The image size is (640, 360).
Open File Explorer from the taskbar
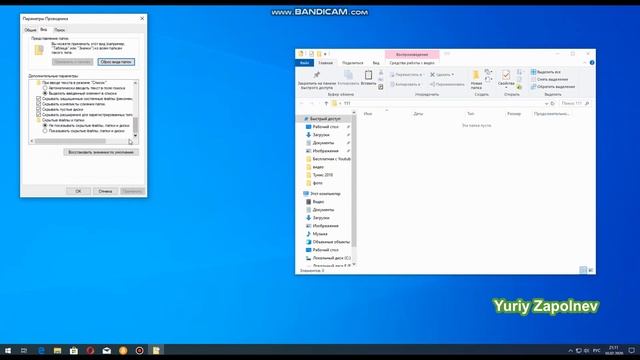(58, 350)
